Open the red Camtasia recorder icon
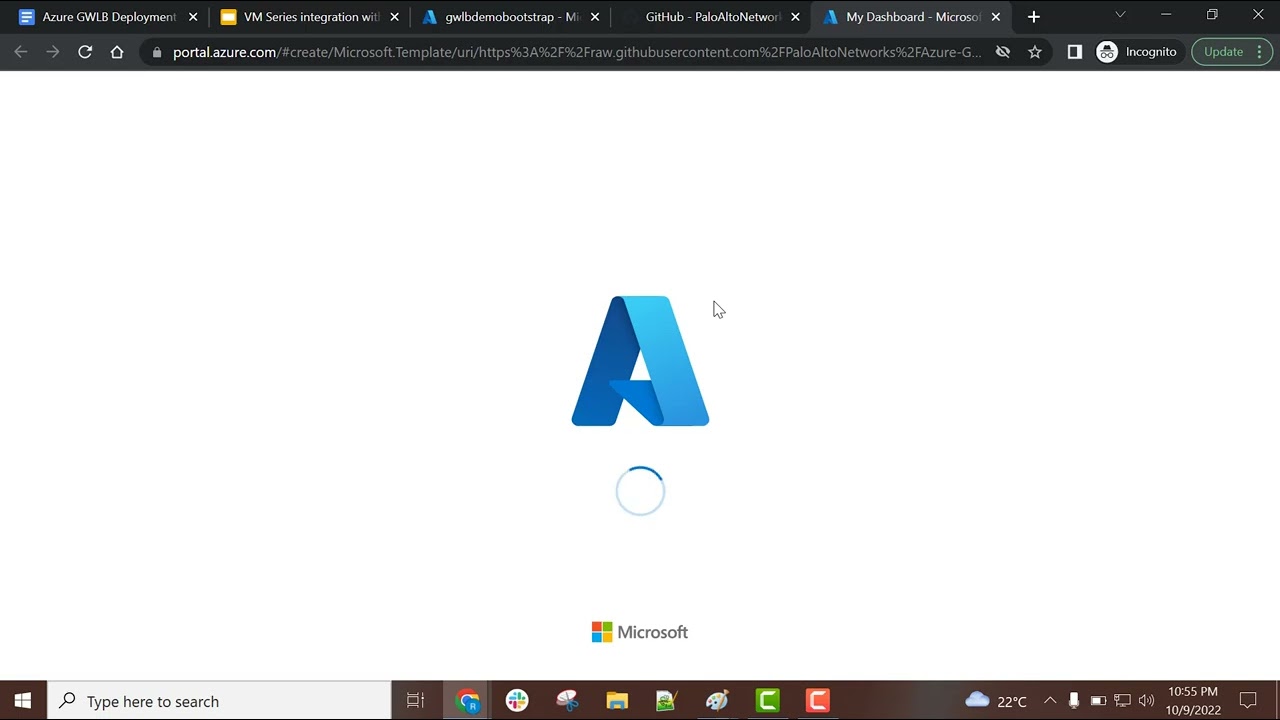The height and width of the screenshot is (720, 1280). pos(817,701)
